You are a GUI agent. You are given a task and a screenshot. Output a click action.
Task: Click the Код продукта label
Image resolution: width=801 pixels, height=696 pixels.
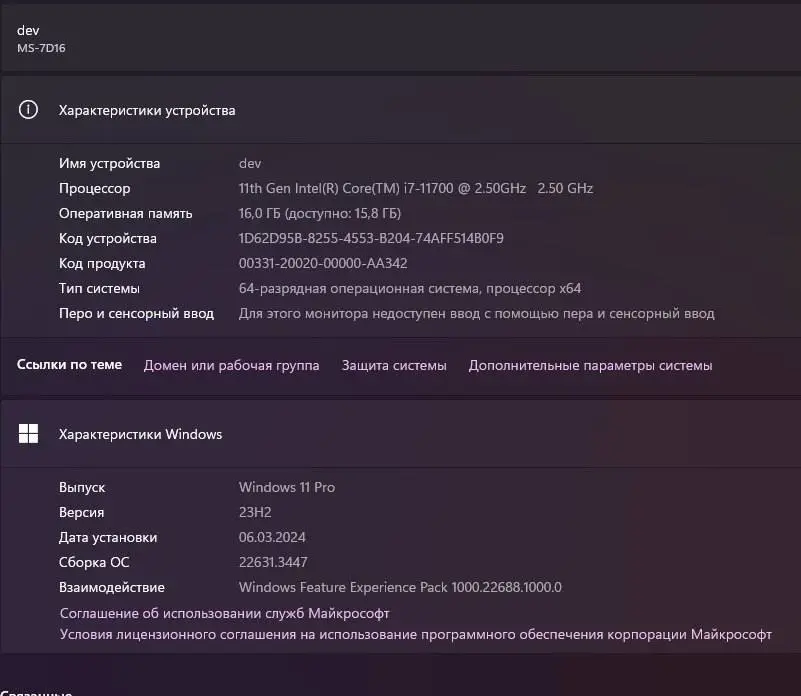click(102, 263)
